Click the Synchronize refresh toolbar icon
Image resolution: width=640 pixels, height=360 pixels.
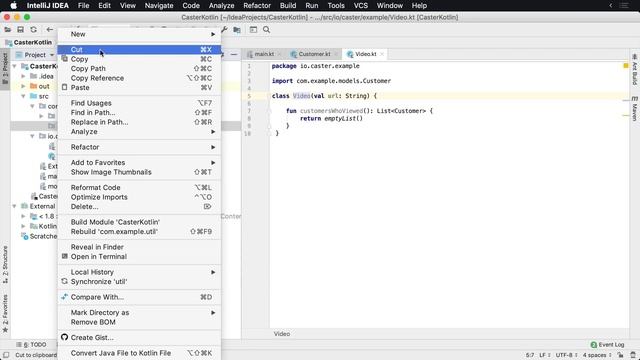tap(33, 29)
